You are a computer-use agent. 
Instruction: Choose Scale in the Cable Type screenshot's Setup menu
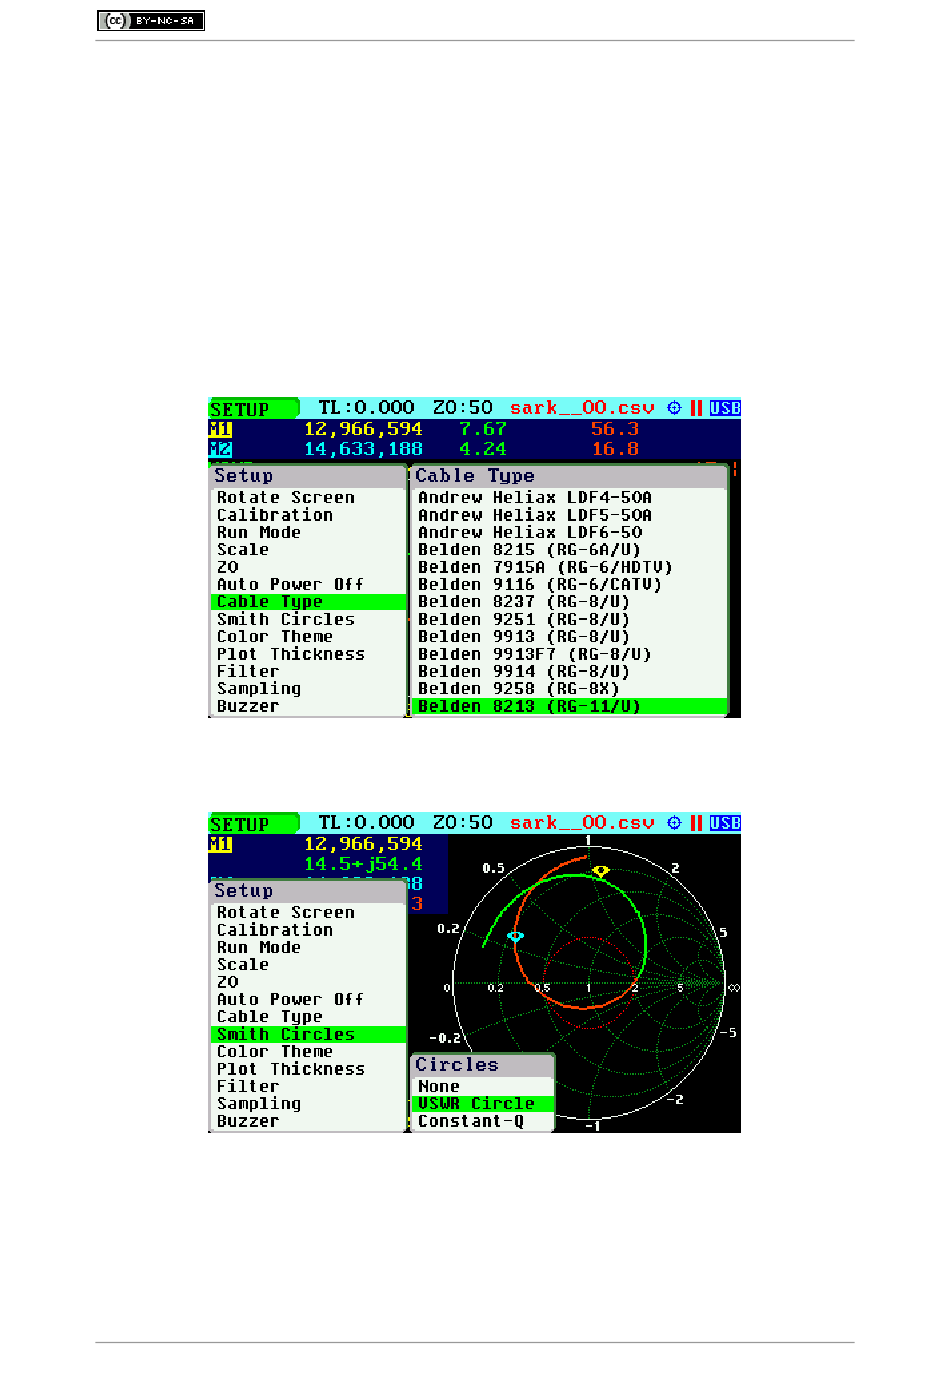[x=308, y=549]
